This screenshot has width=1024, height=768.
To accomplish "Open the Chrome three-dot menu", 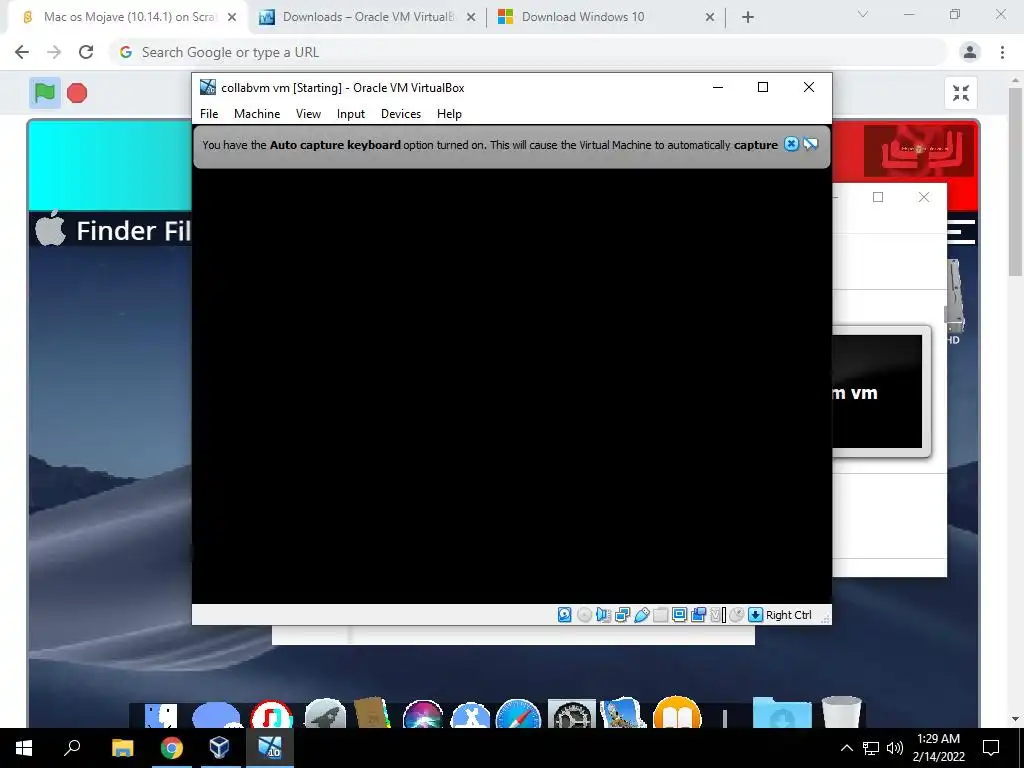I will [1002, 52].
